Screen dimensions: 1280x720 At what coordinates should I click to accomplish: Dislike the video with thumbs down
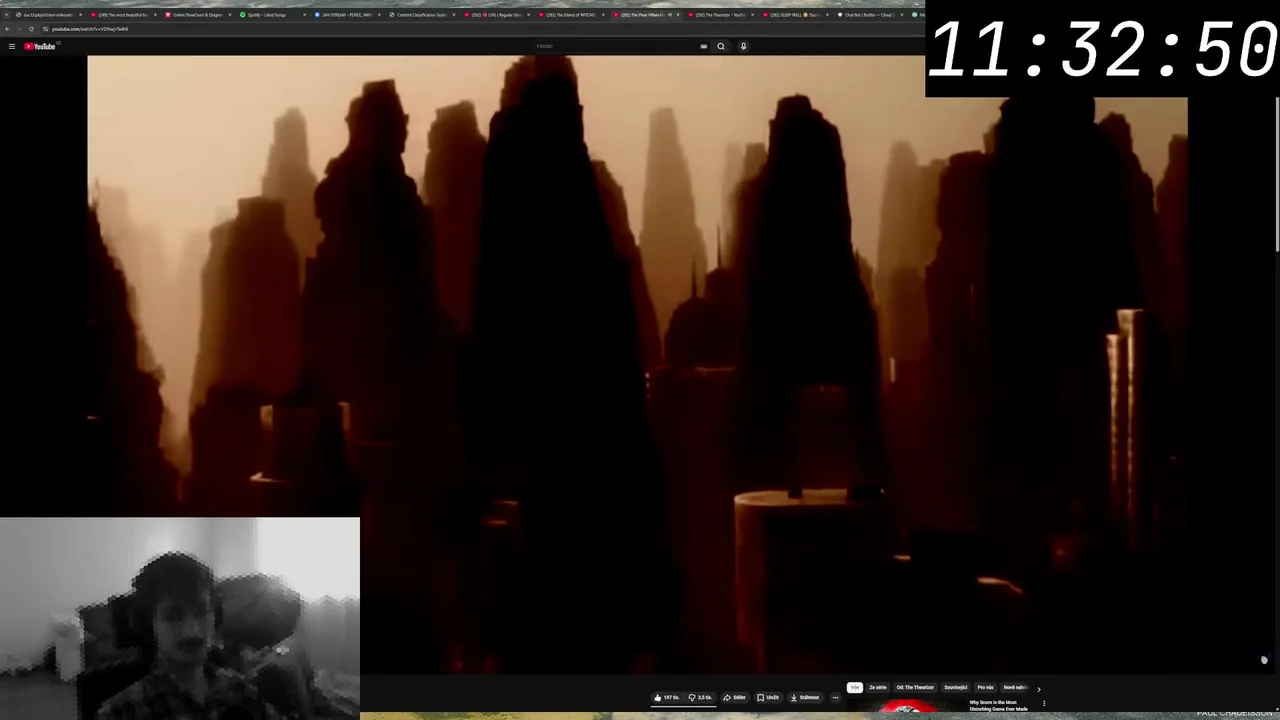tap(701, 697)
